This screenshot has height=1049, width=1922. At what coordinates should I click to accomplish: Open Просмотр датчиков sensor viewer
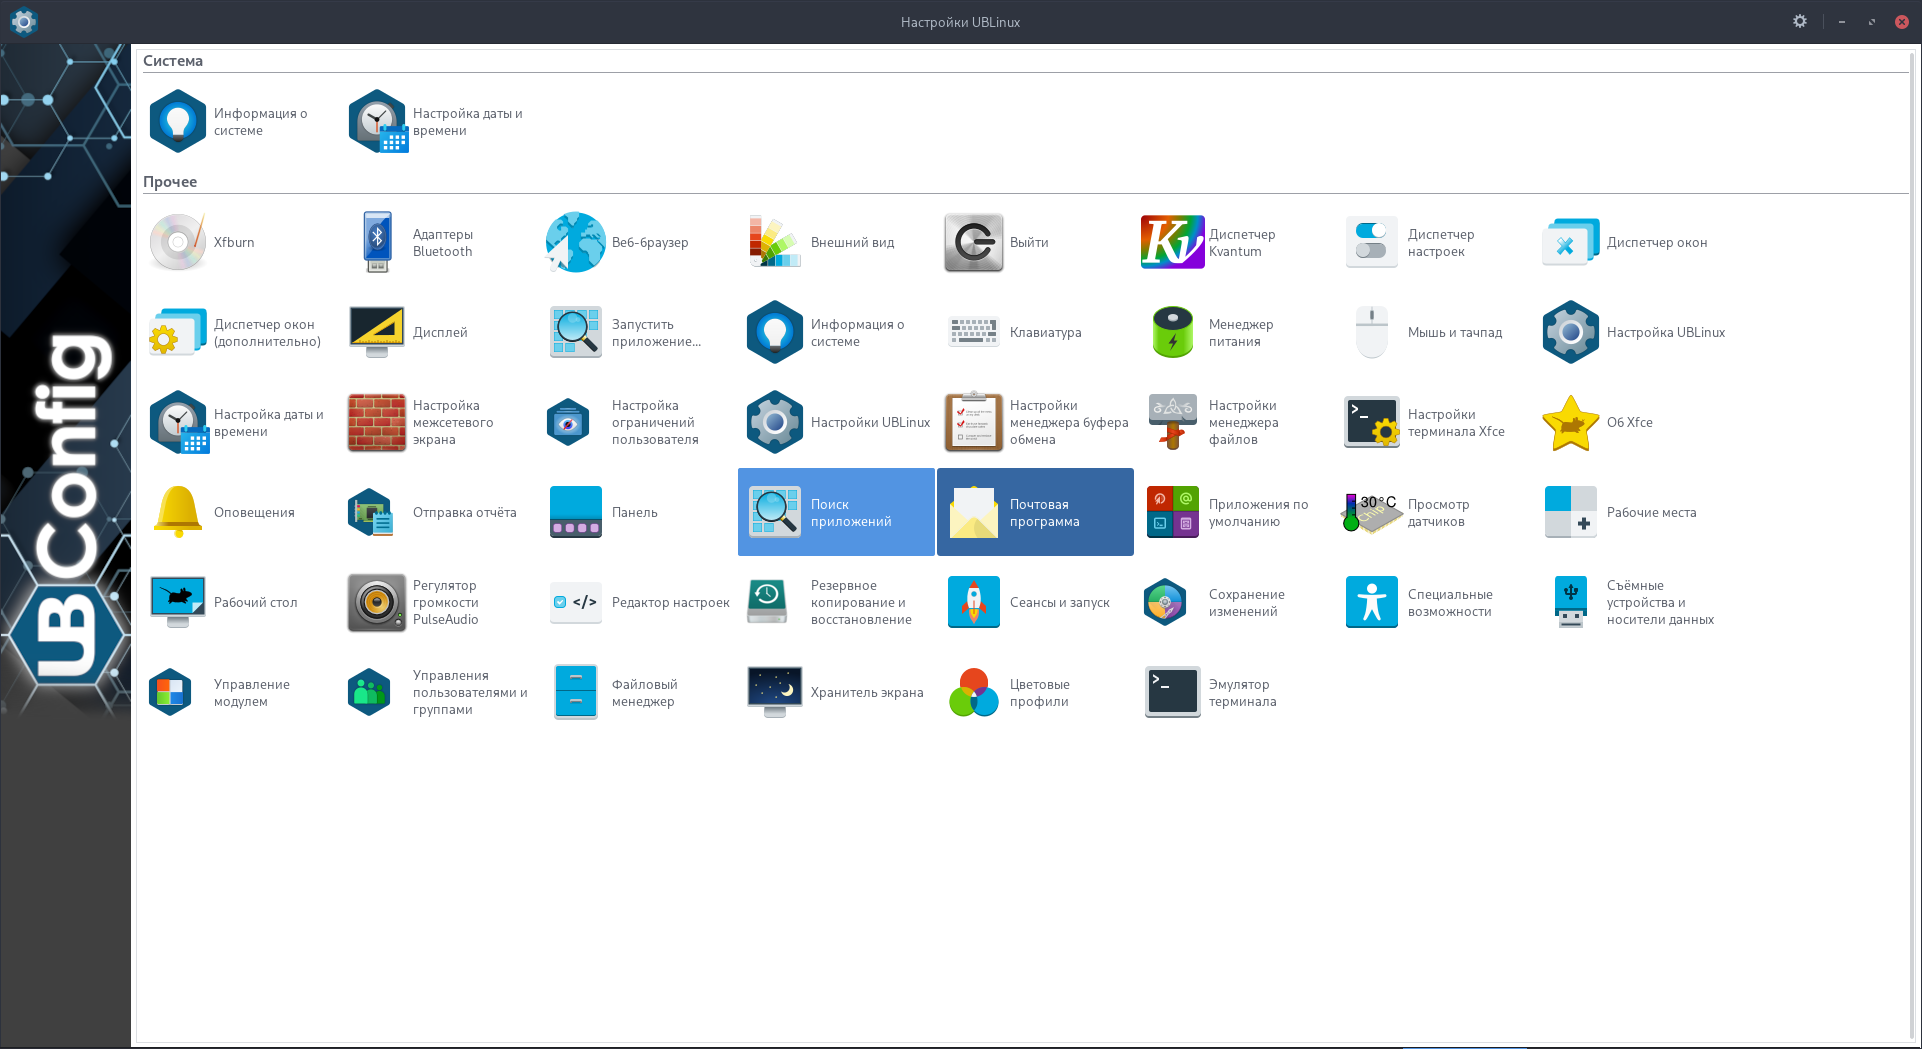point(1432,512)
